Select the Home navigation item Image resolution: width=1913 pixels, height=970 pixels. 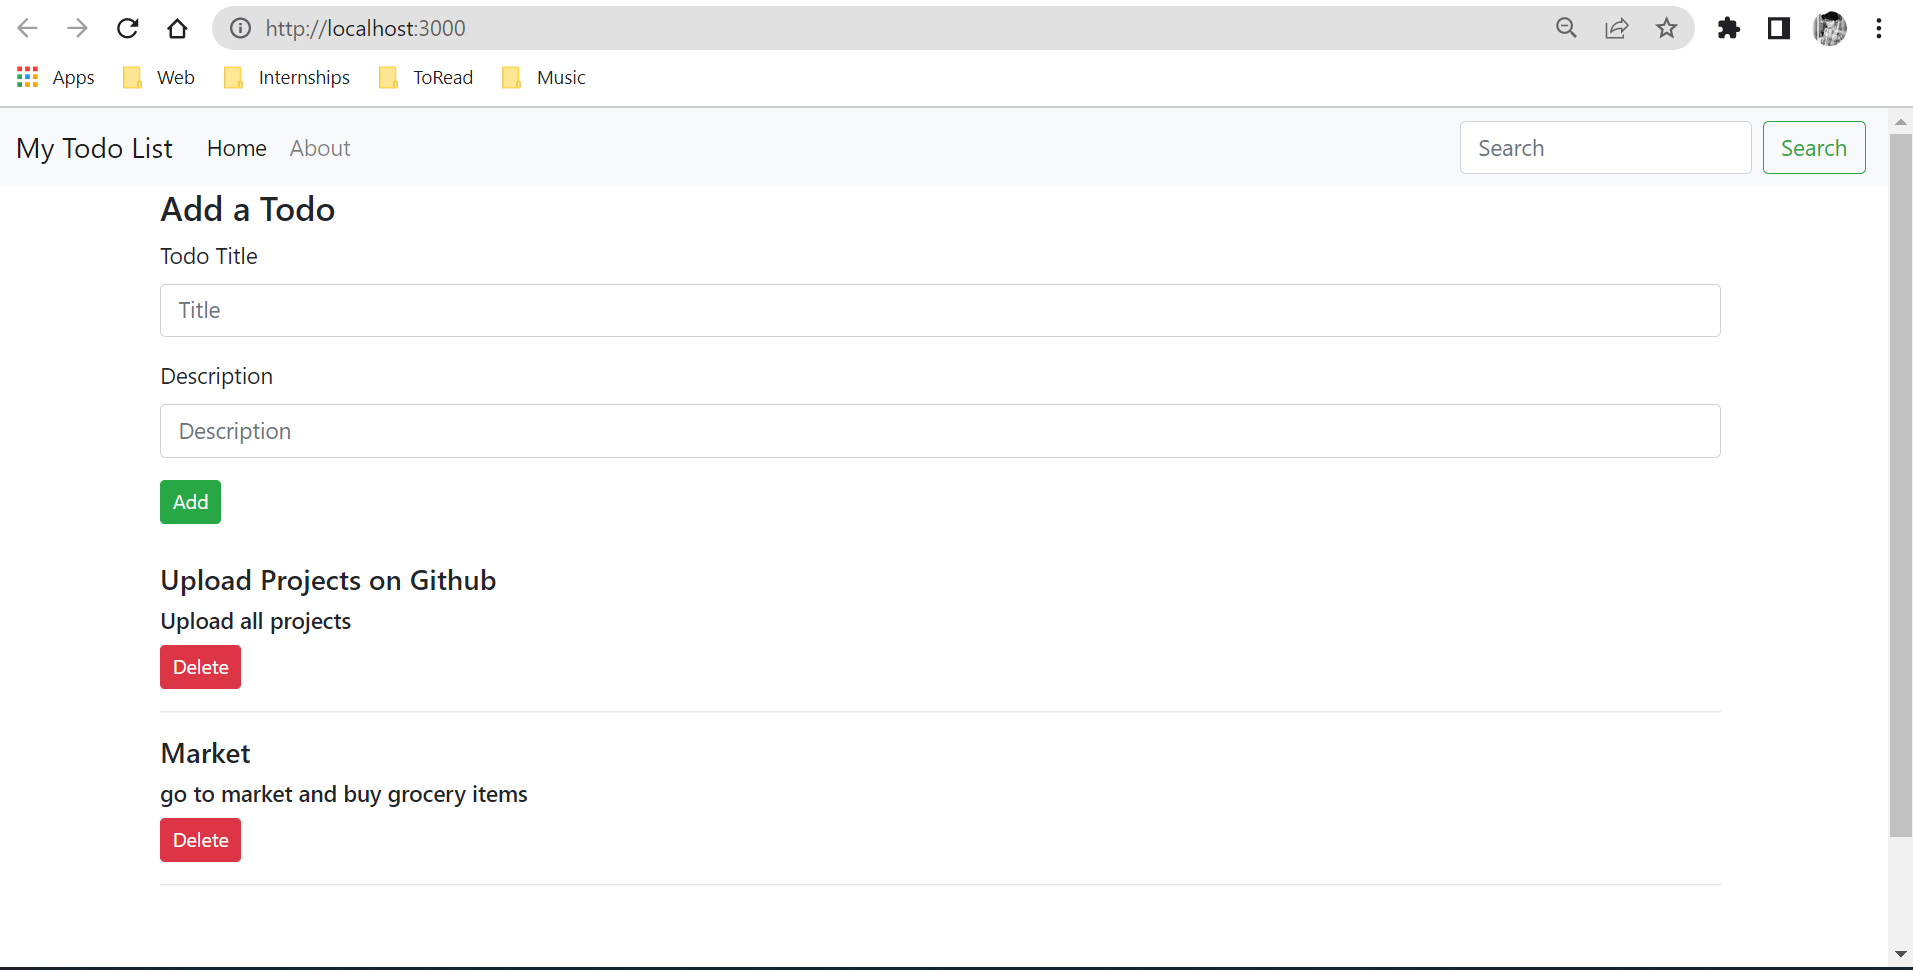(236, 148)
